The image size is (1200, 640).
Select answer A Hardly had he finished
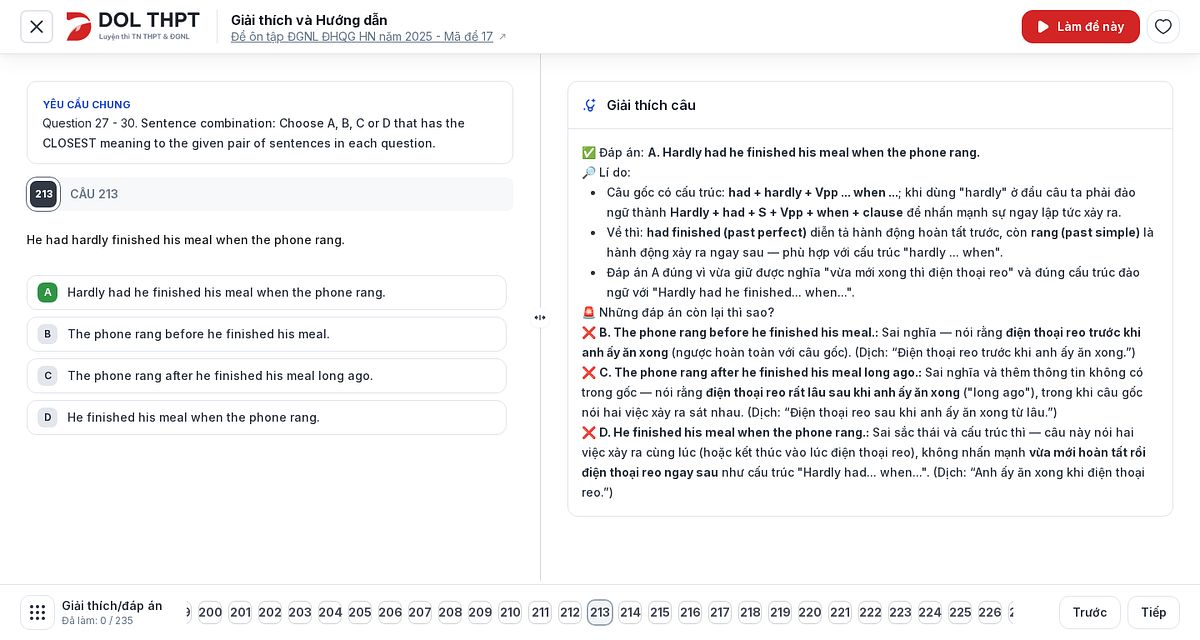click(266, 293)
